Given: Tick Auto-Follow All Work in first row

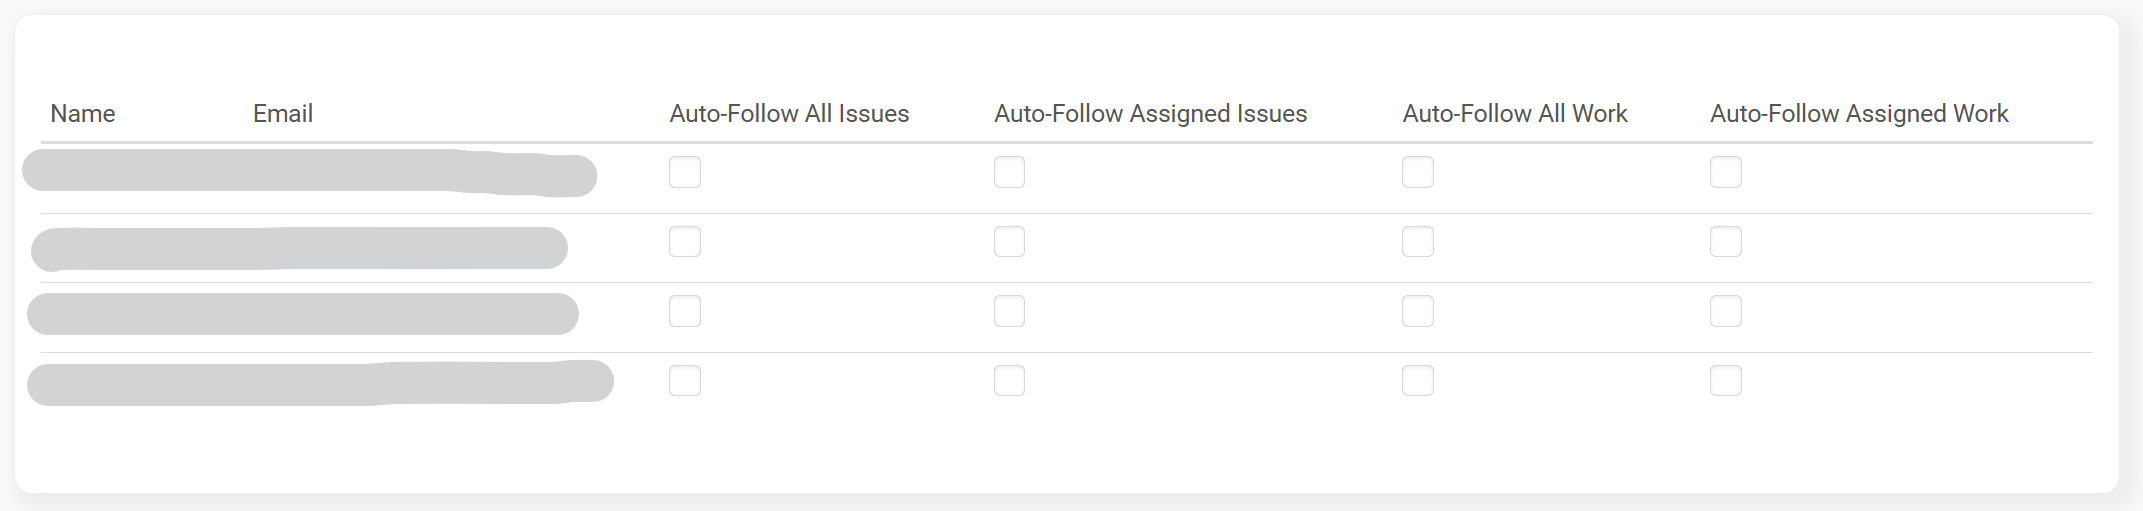Looking at the screenshot, I should (1417, 172).
